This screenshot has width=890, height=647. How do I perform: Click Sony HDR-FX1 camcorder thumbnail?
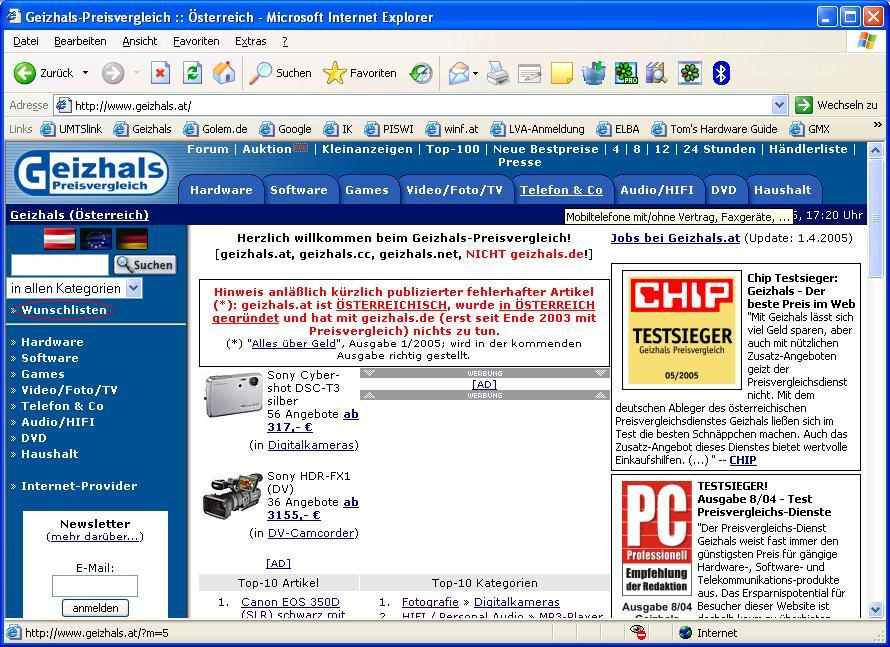point(233,497)
